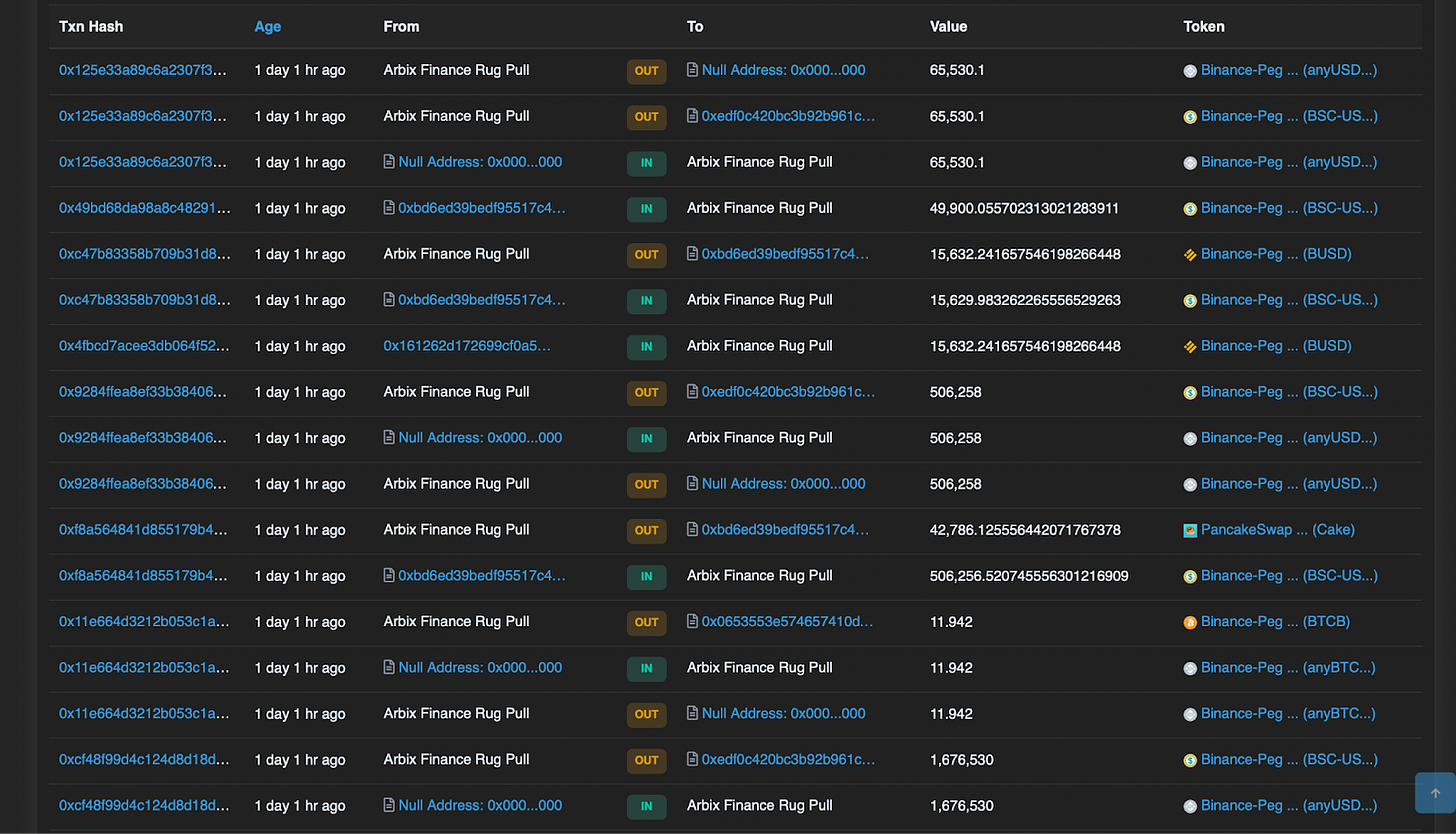Click the IN badge in the 0x4fbcd7acee row
The image size is (1456, 834).
[647, 346]
